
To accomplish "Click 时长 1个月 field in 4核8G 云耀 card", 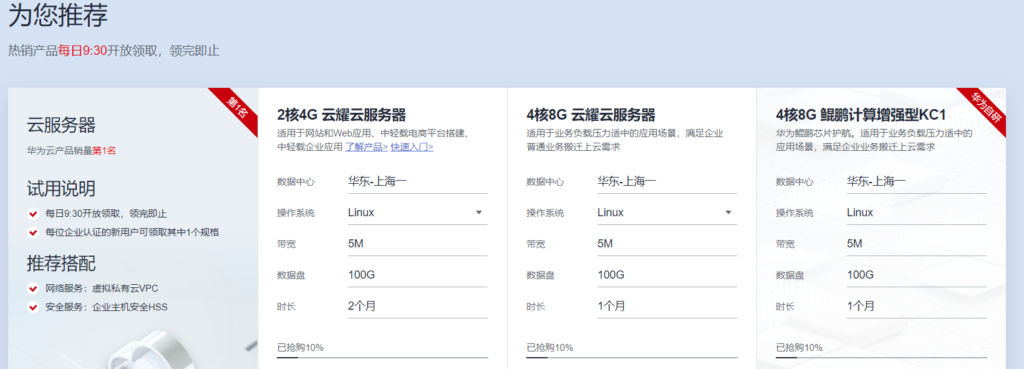I will [667, 306].
